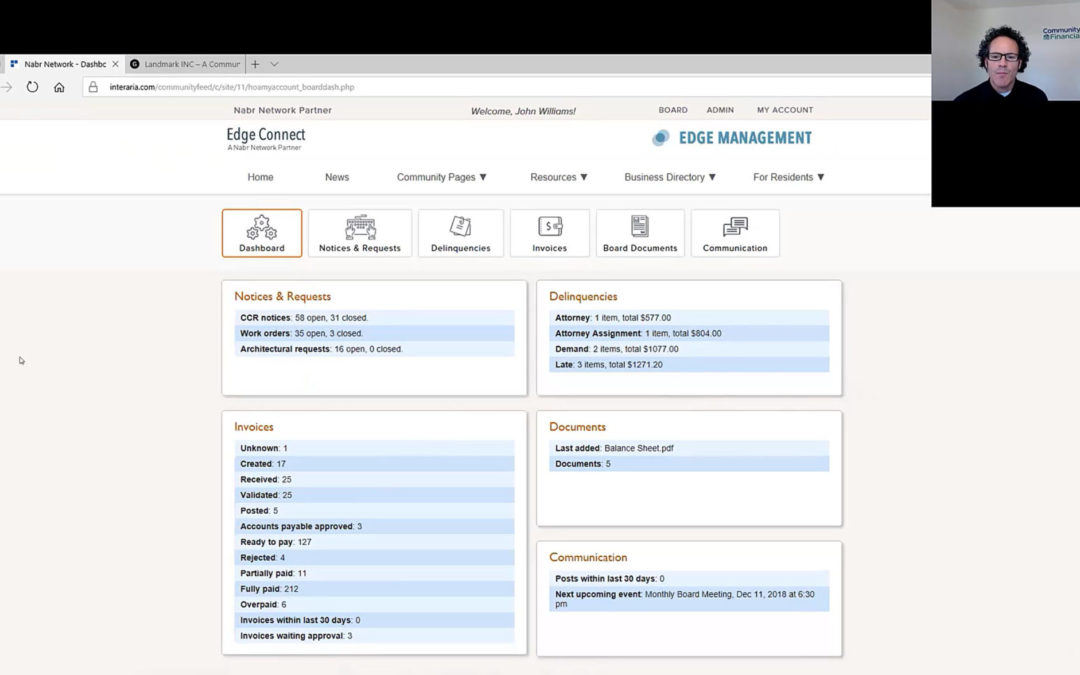
Task: Go to the Home menu item
Action: (260, 177)
